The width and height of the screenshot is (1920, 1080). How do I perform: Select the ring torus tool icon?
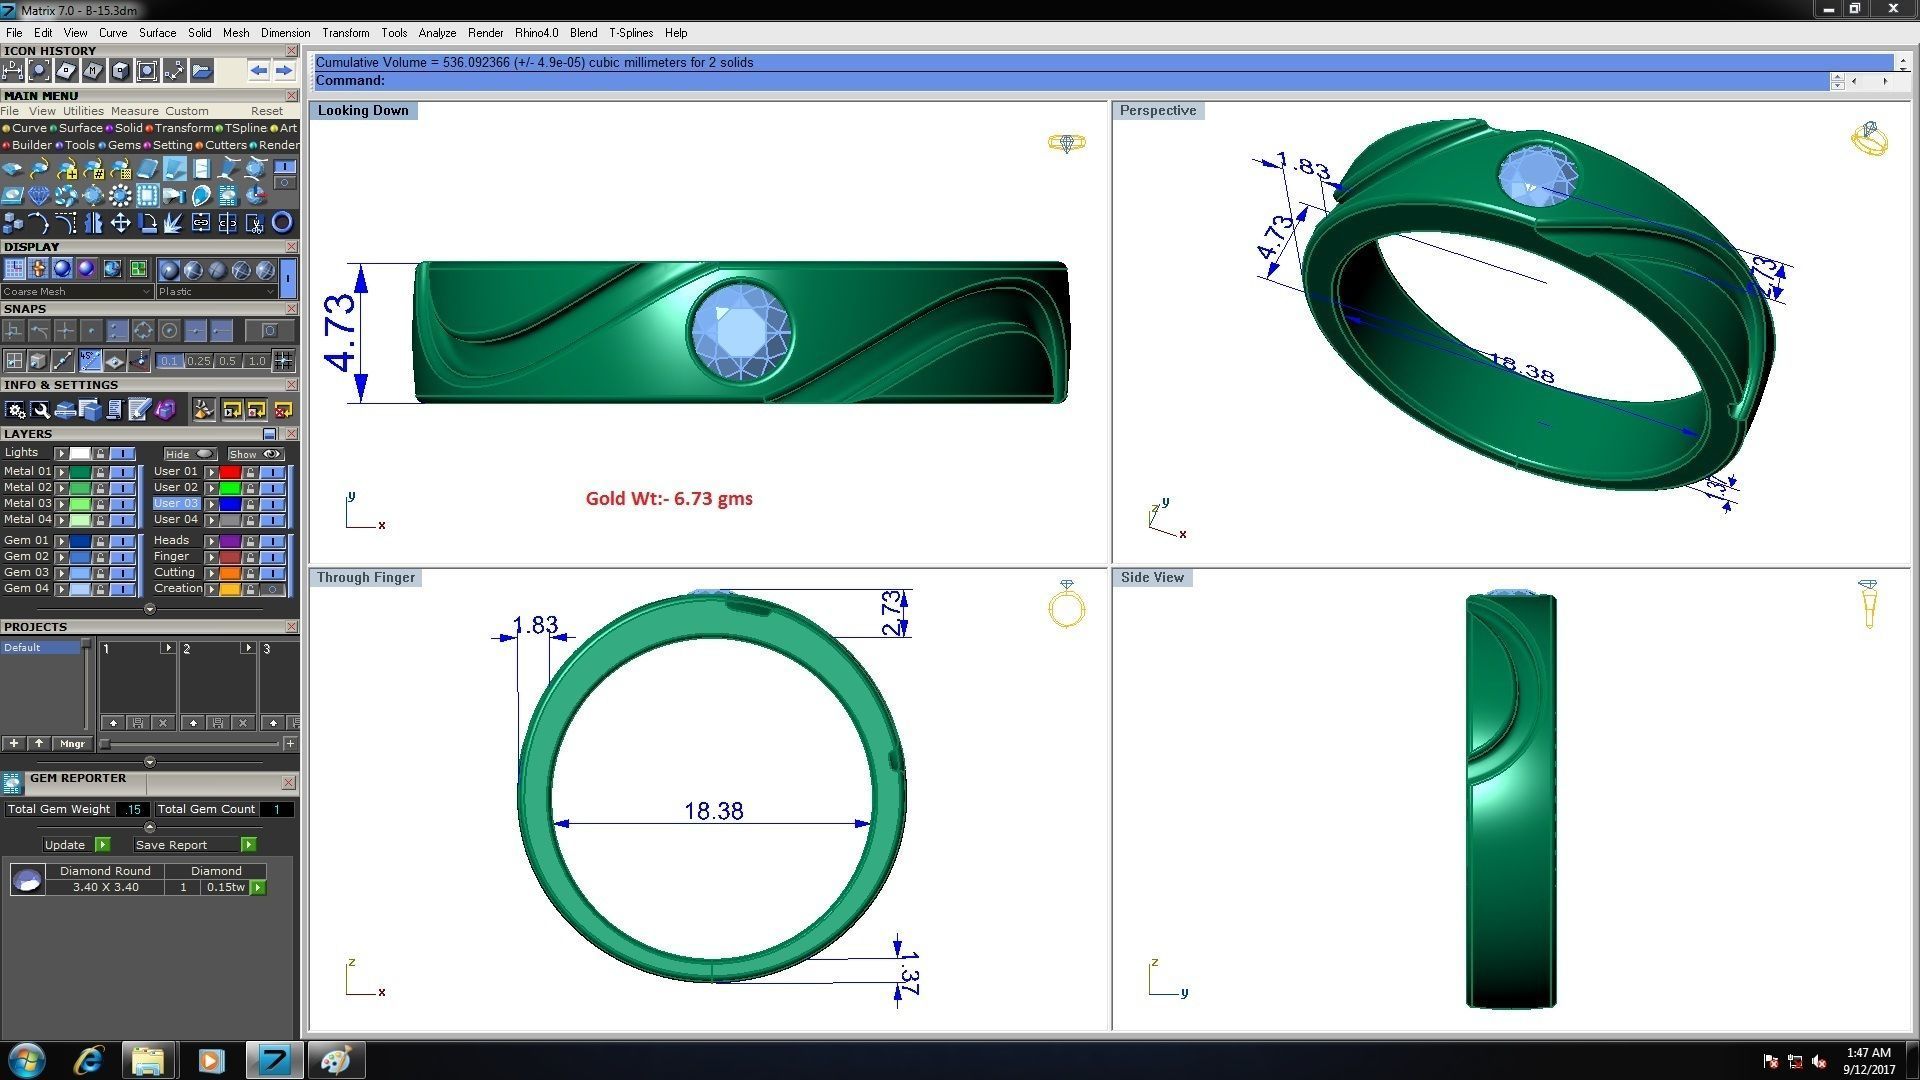click(282, 222)
